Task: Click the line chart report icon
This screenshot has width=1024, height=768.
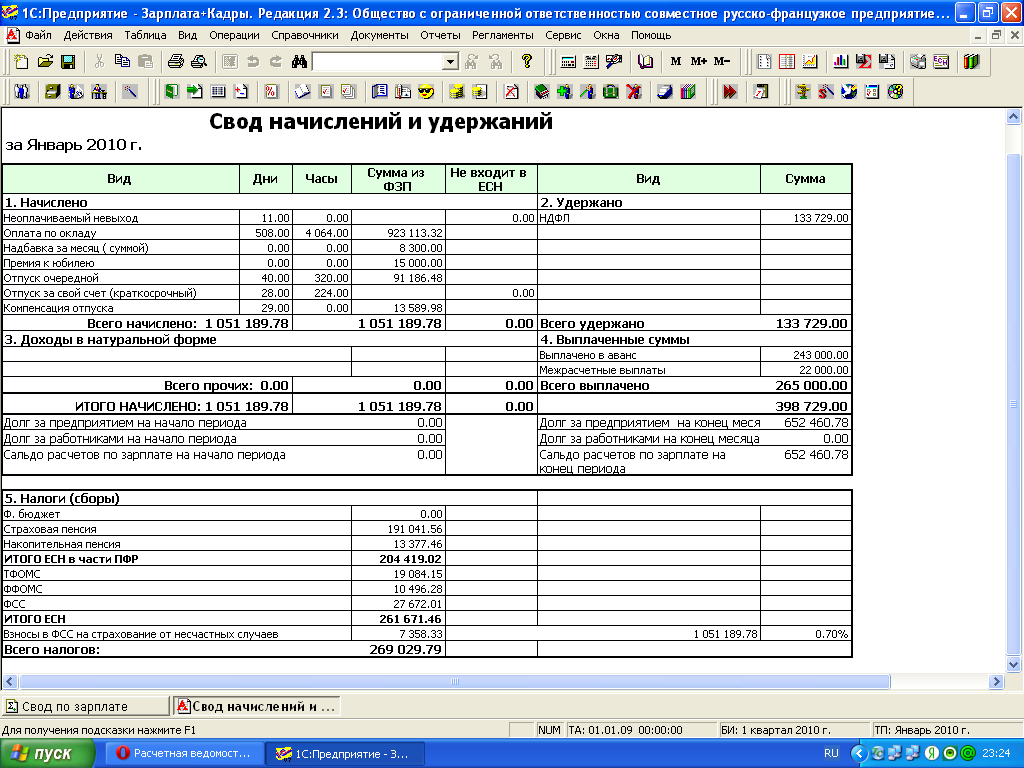Action: tap(810, 61)
